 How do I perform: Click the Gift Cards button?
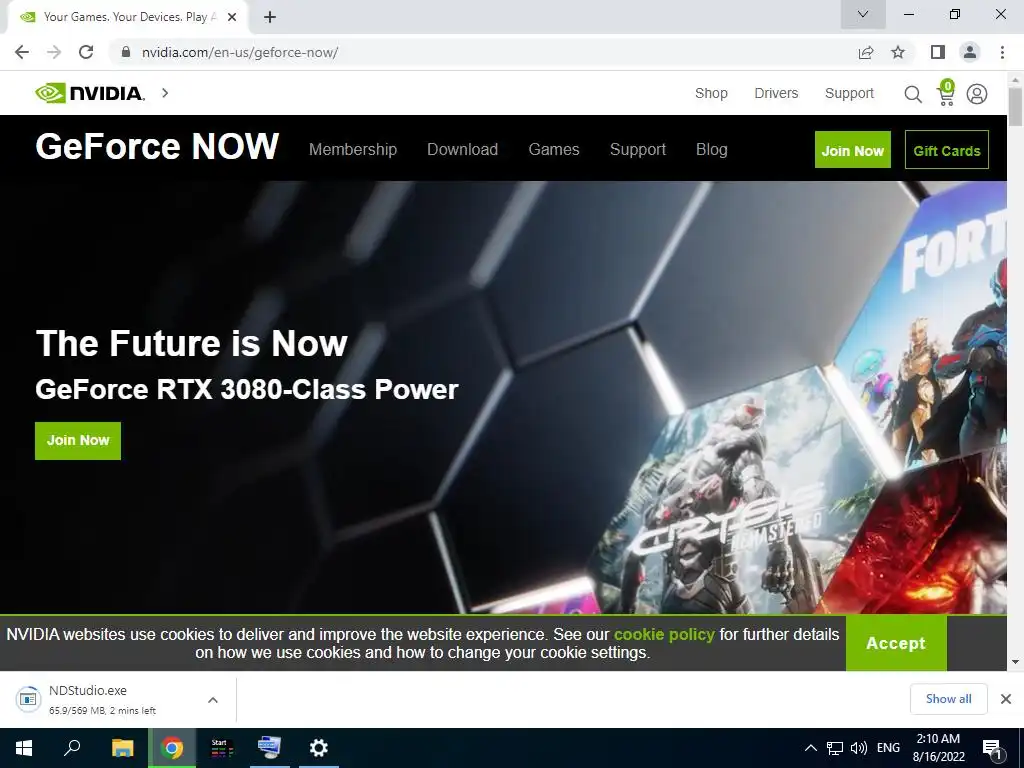click(x=947, y=150)
